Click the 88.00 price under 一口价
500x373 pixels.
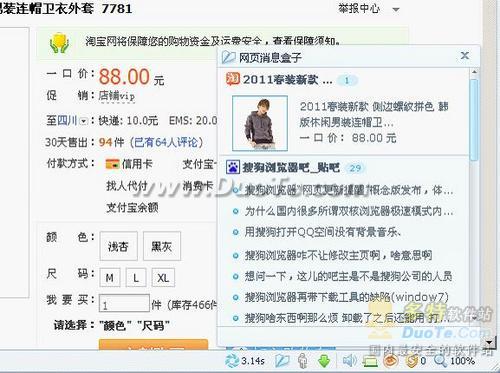124,77
